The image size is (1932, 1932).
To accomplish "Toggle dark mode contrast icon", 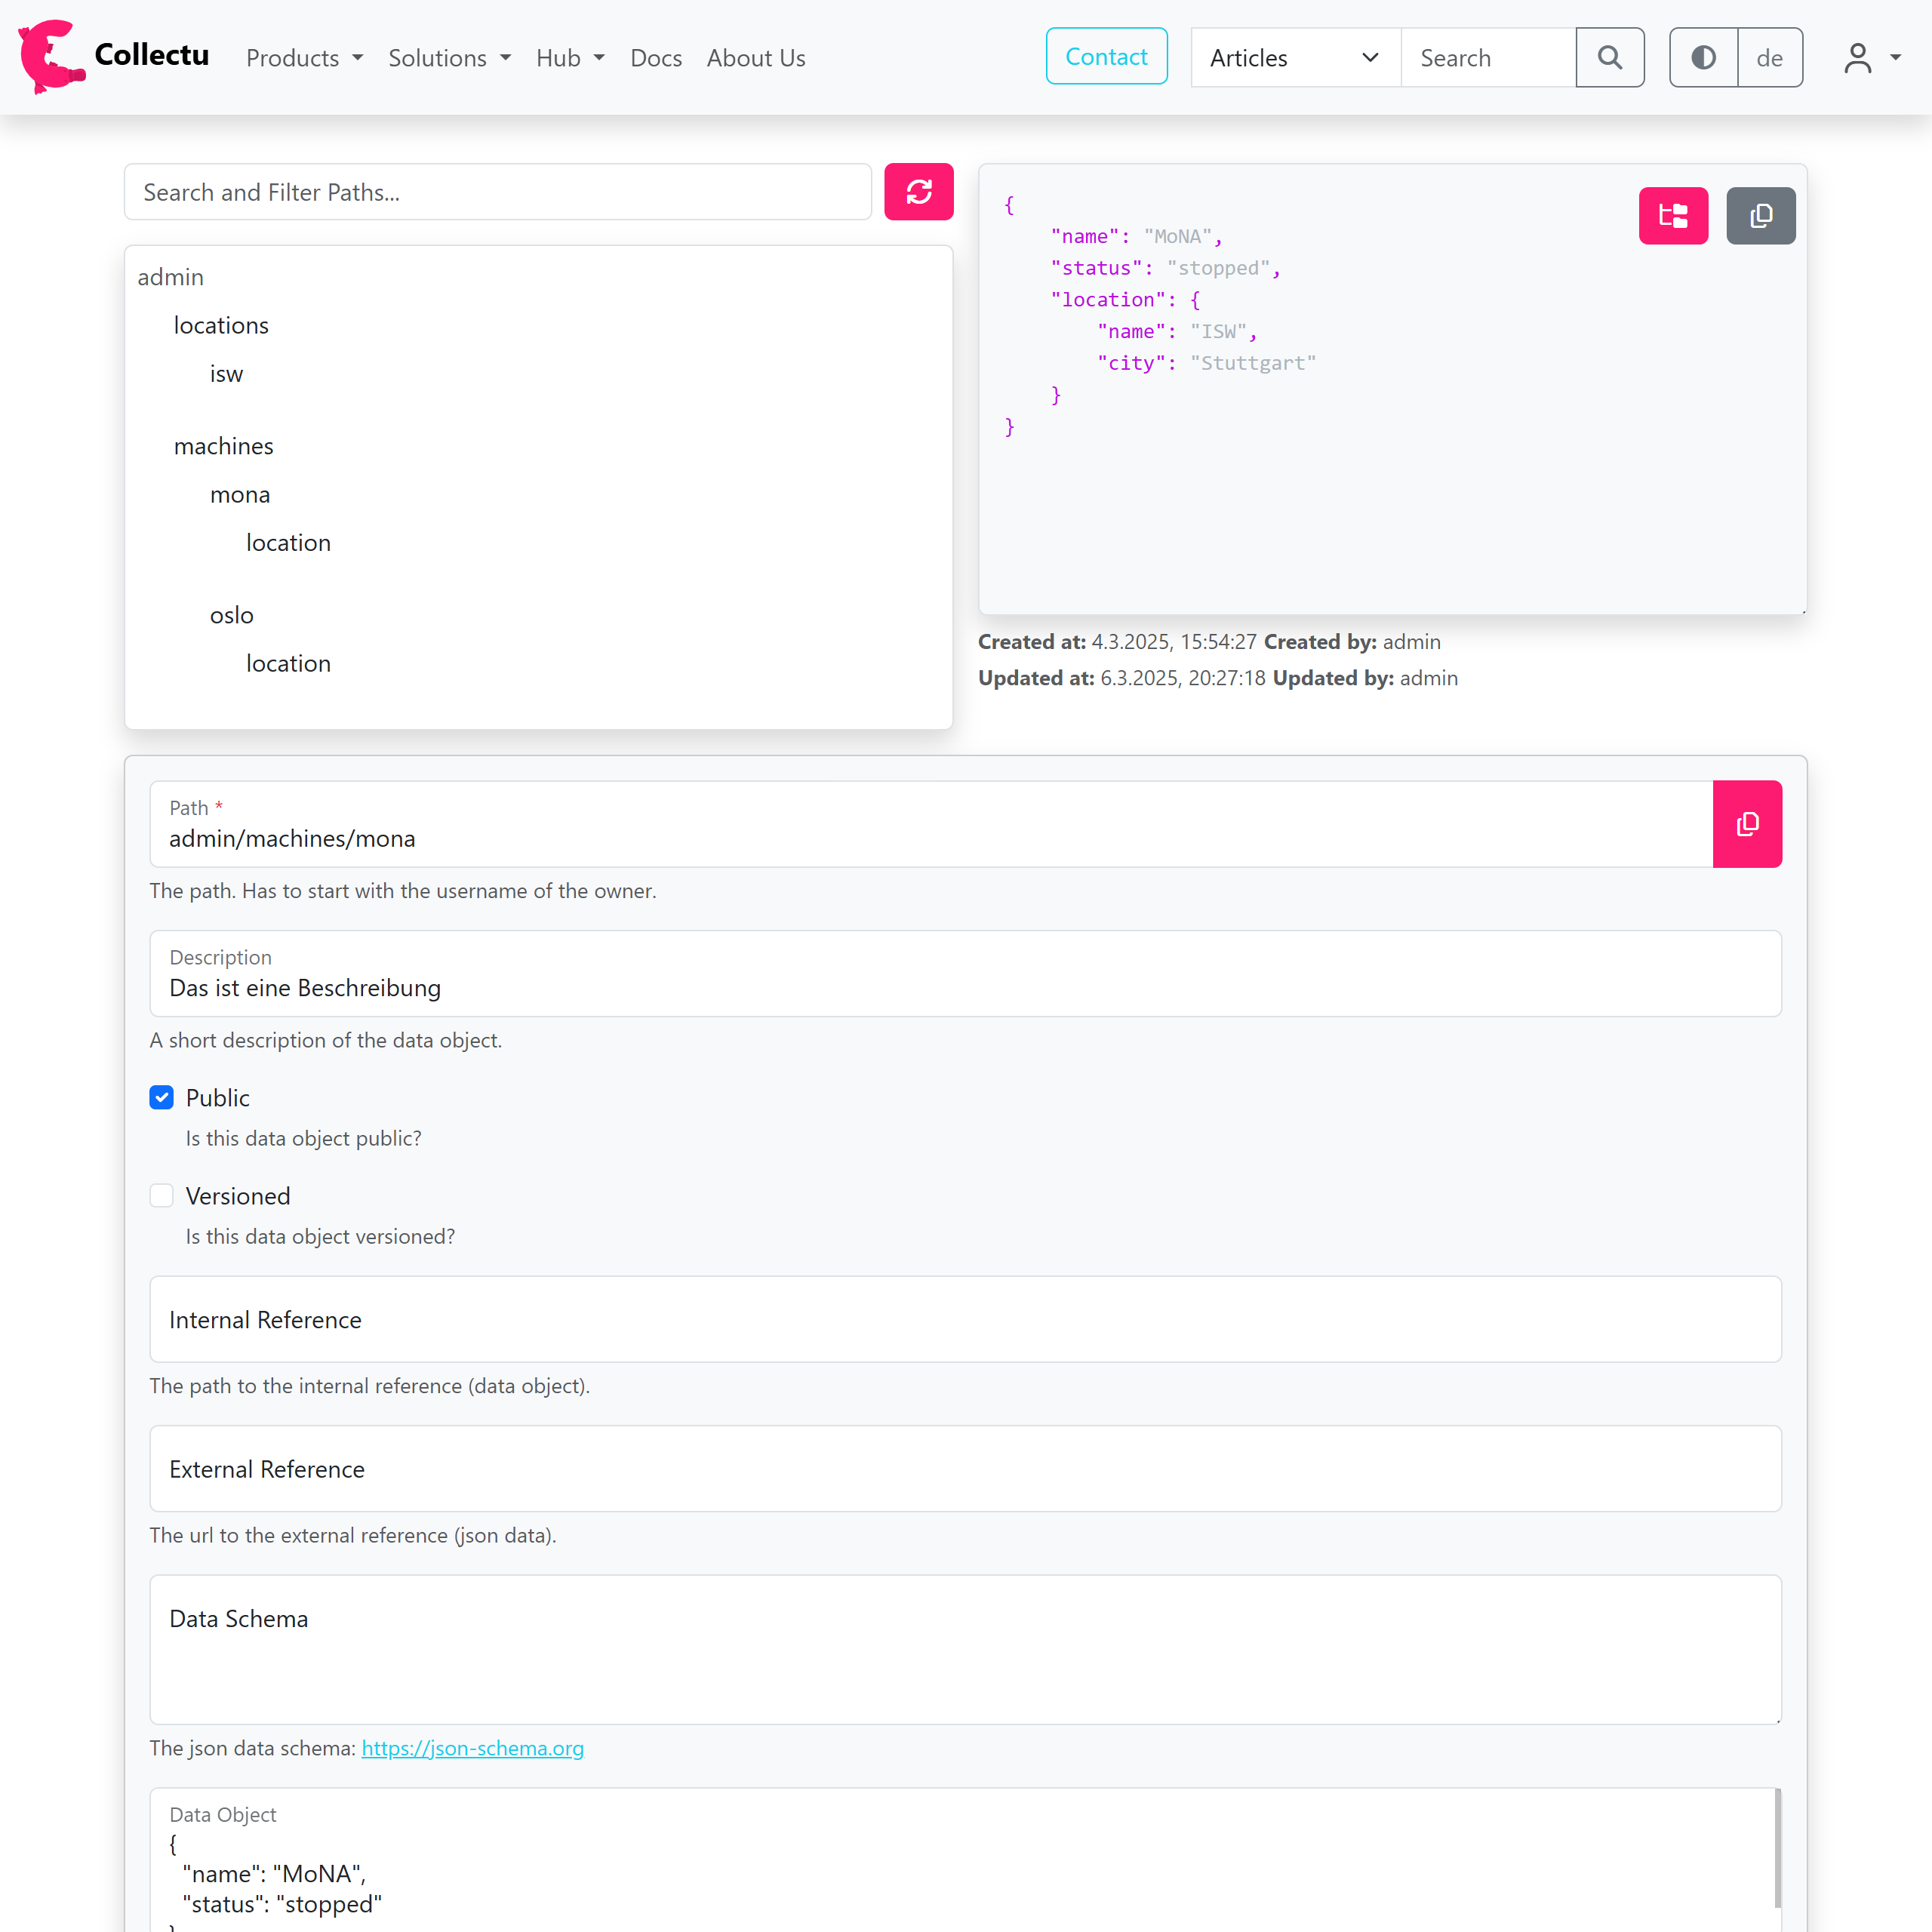I will 1703,57.
